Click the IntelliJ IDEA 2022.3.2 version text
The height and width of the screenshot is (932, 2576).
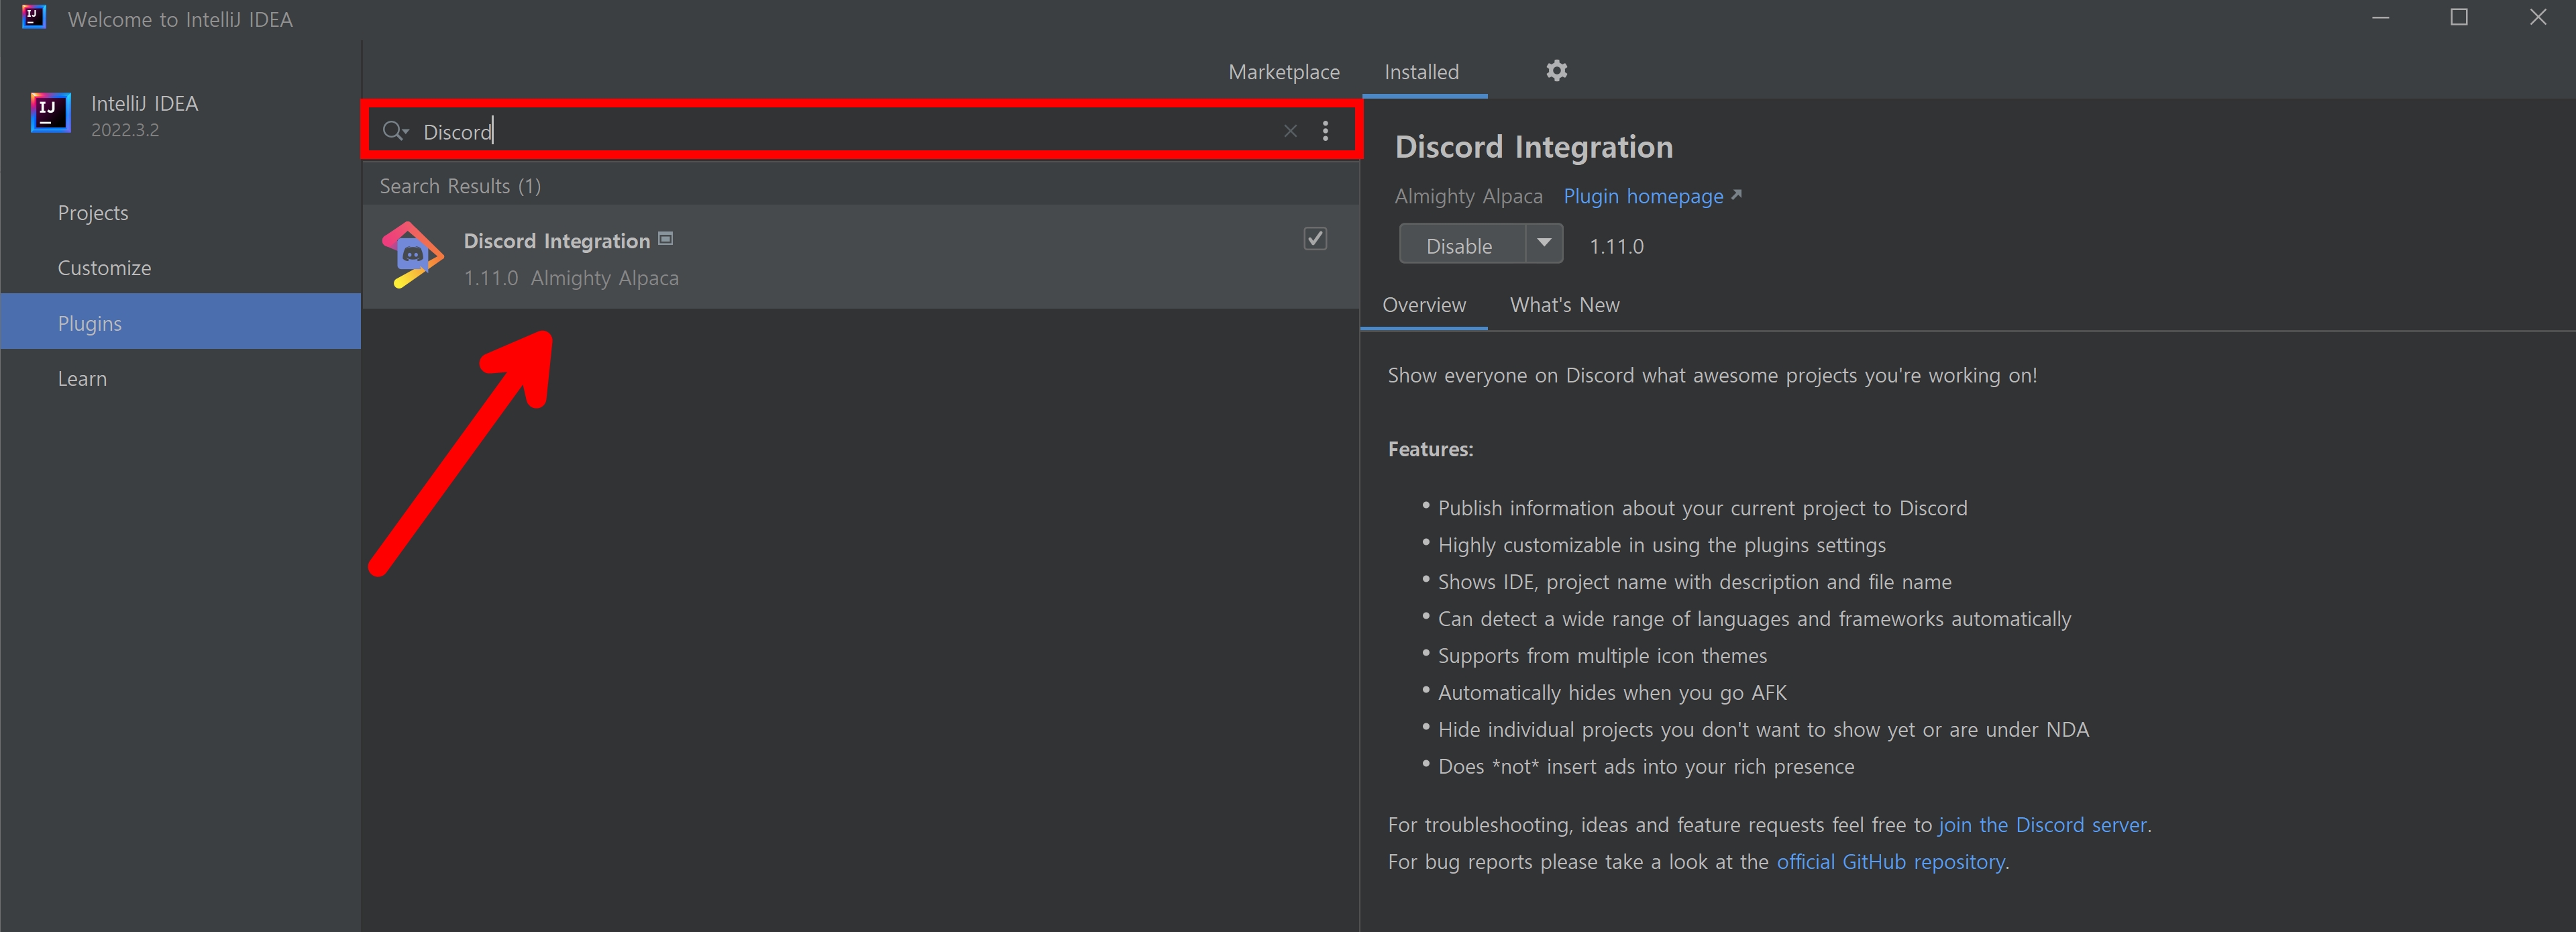click(x=125, y=130)
